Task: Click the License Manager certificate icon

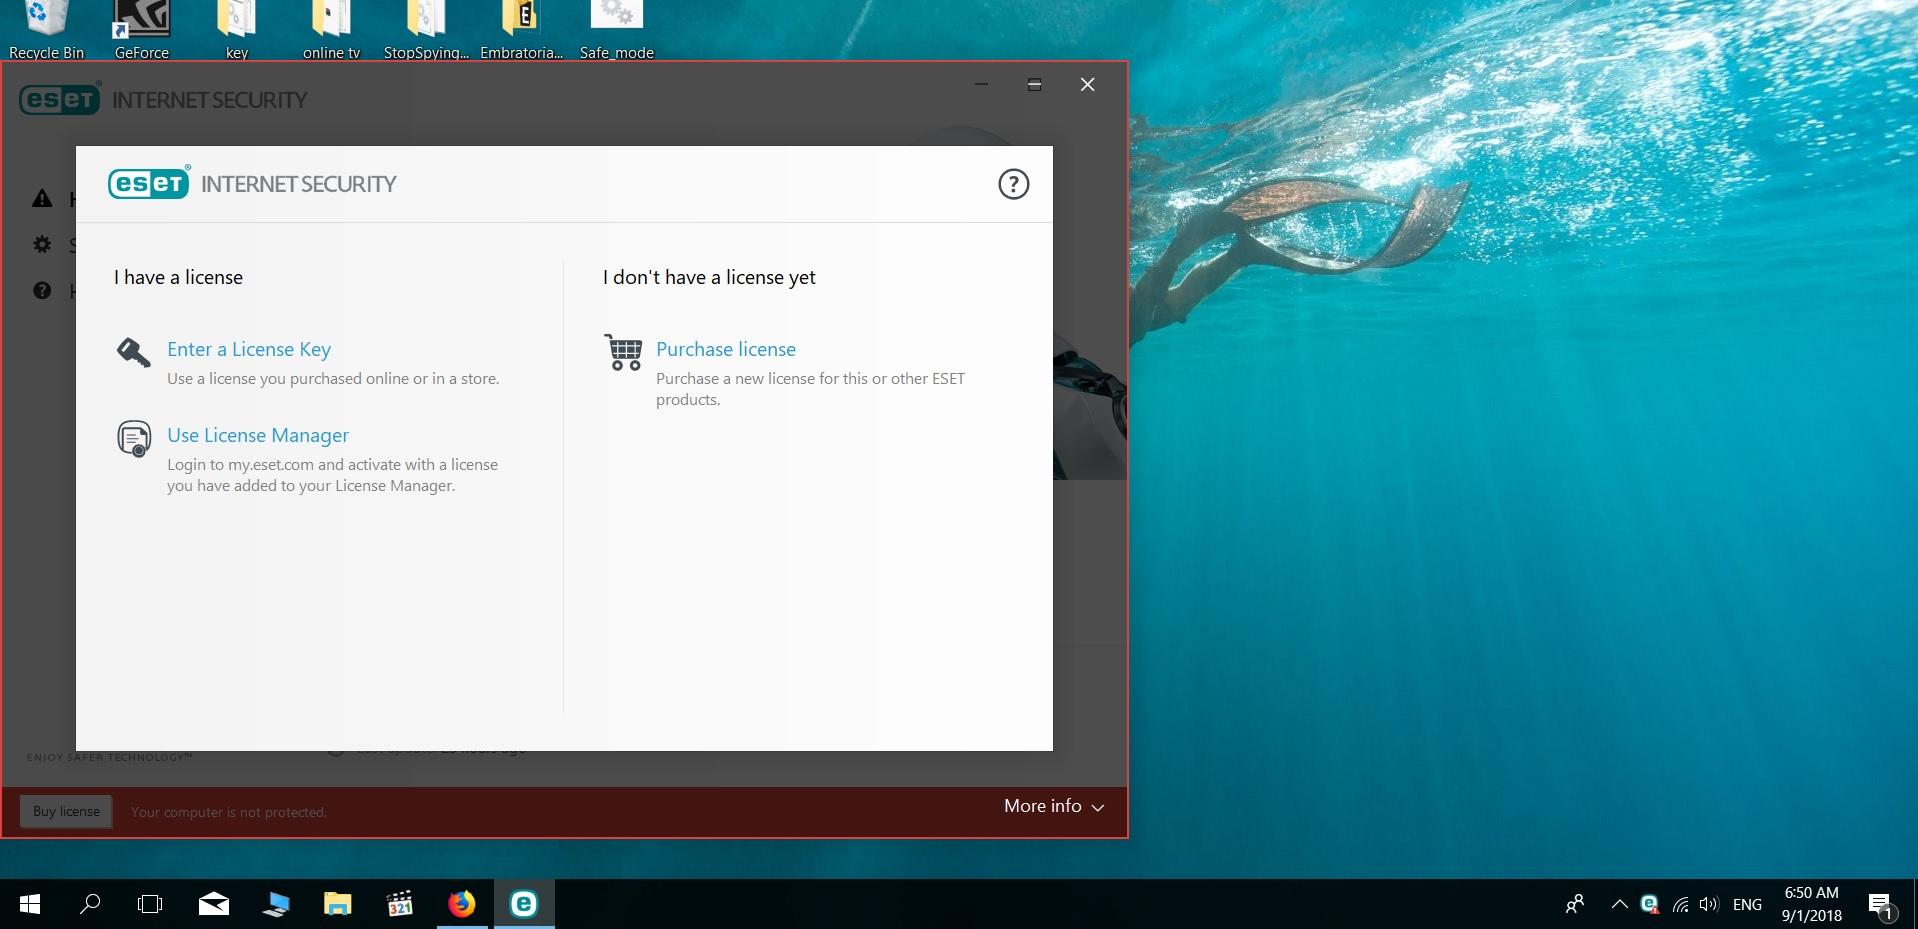Action: [134, 439]
